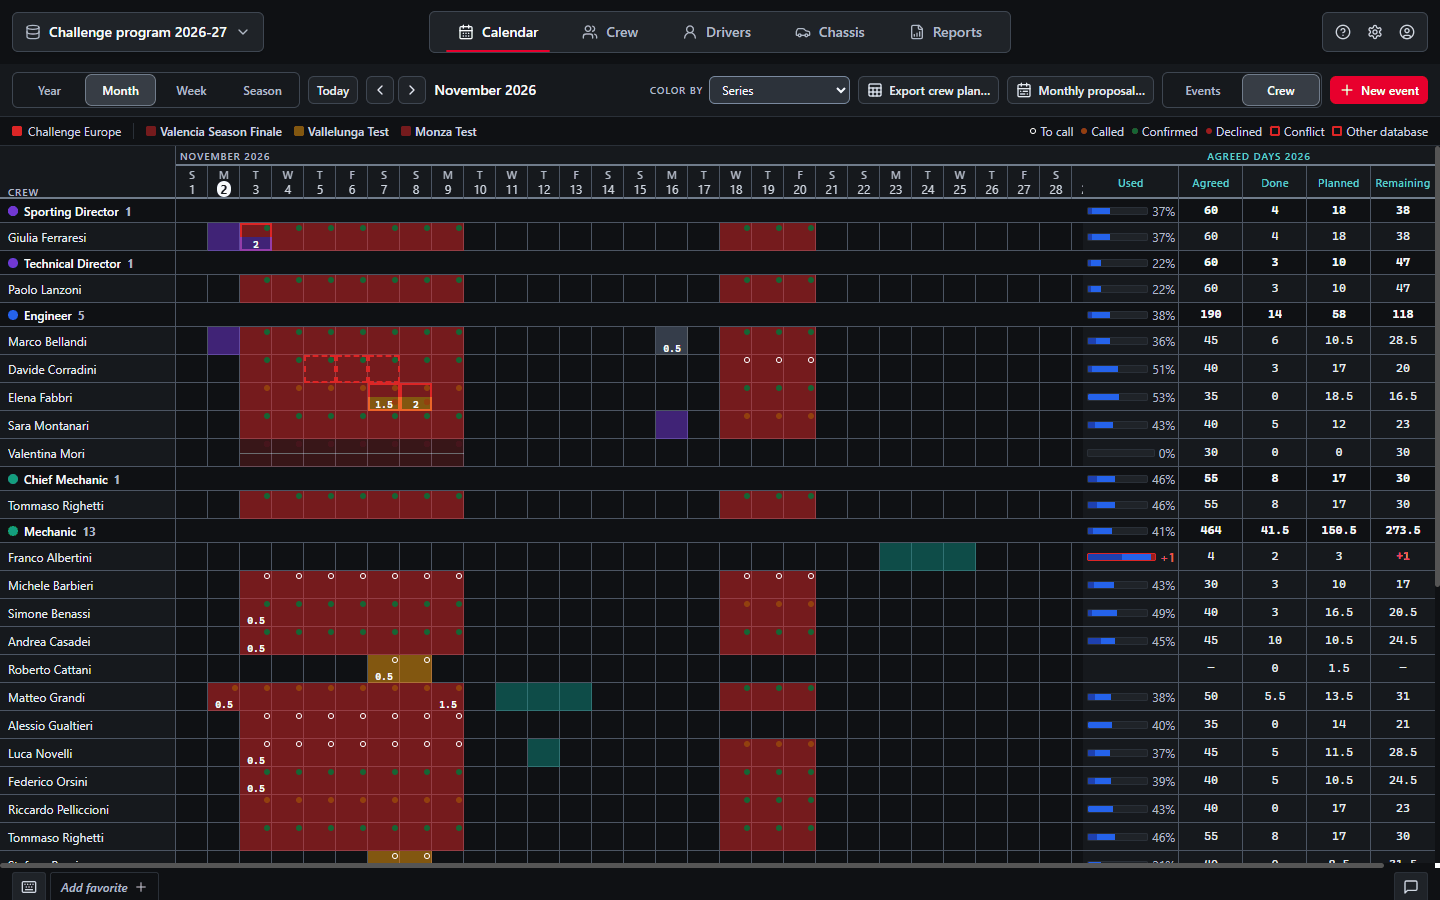
Task: Select day 2 in calendar header
Action: [224, 182]
